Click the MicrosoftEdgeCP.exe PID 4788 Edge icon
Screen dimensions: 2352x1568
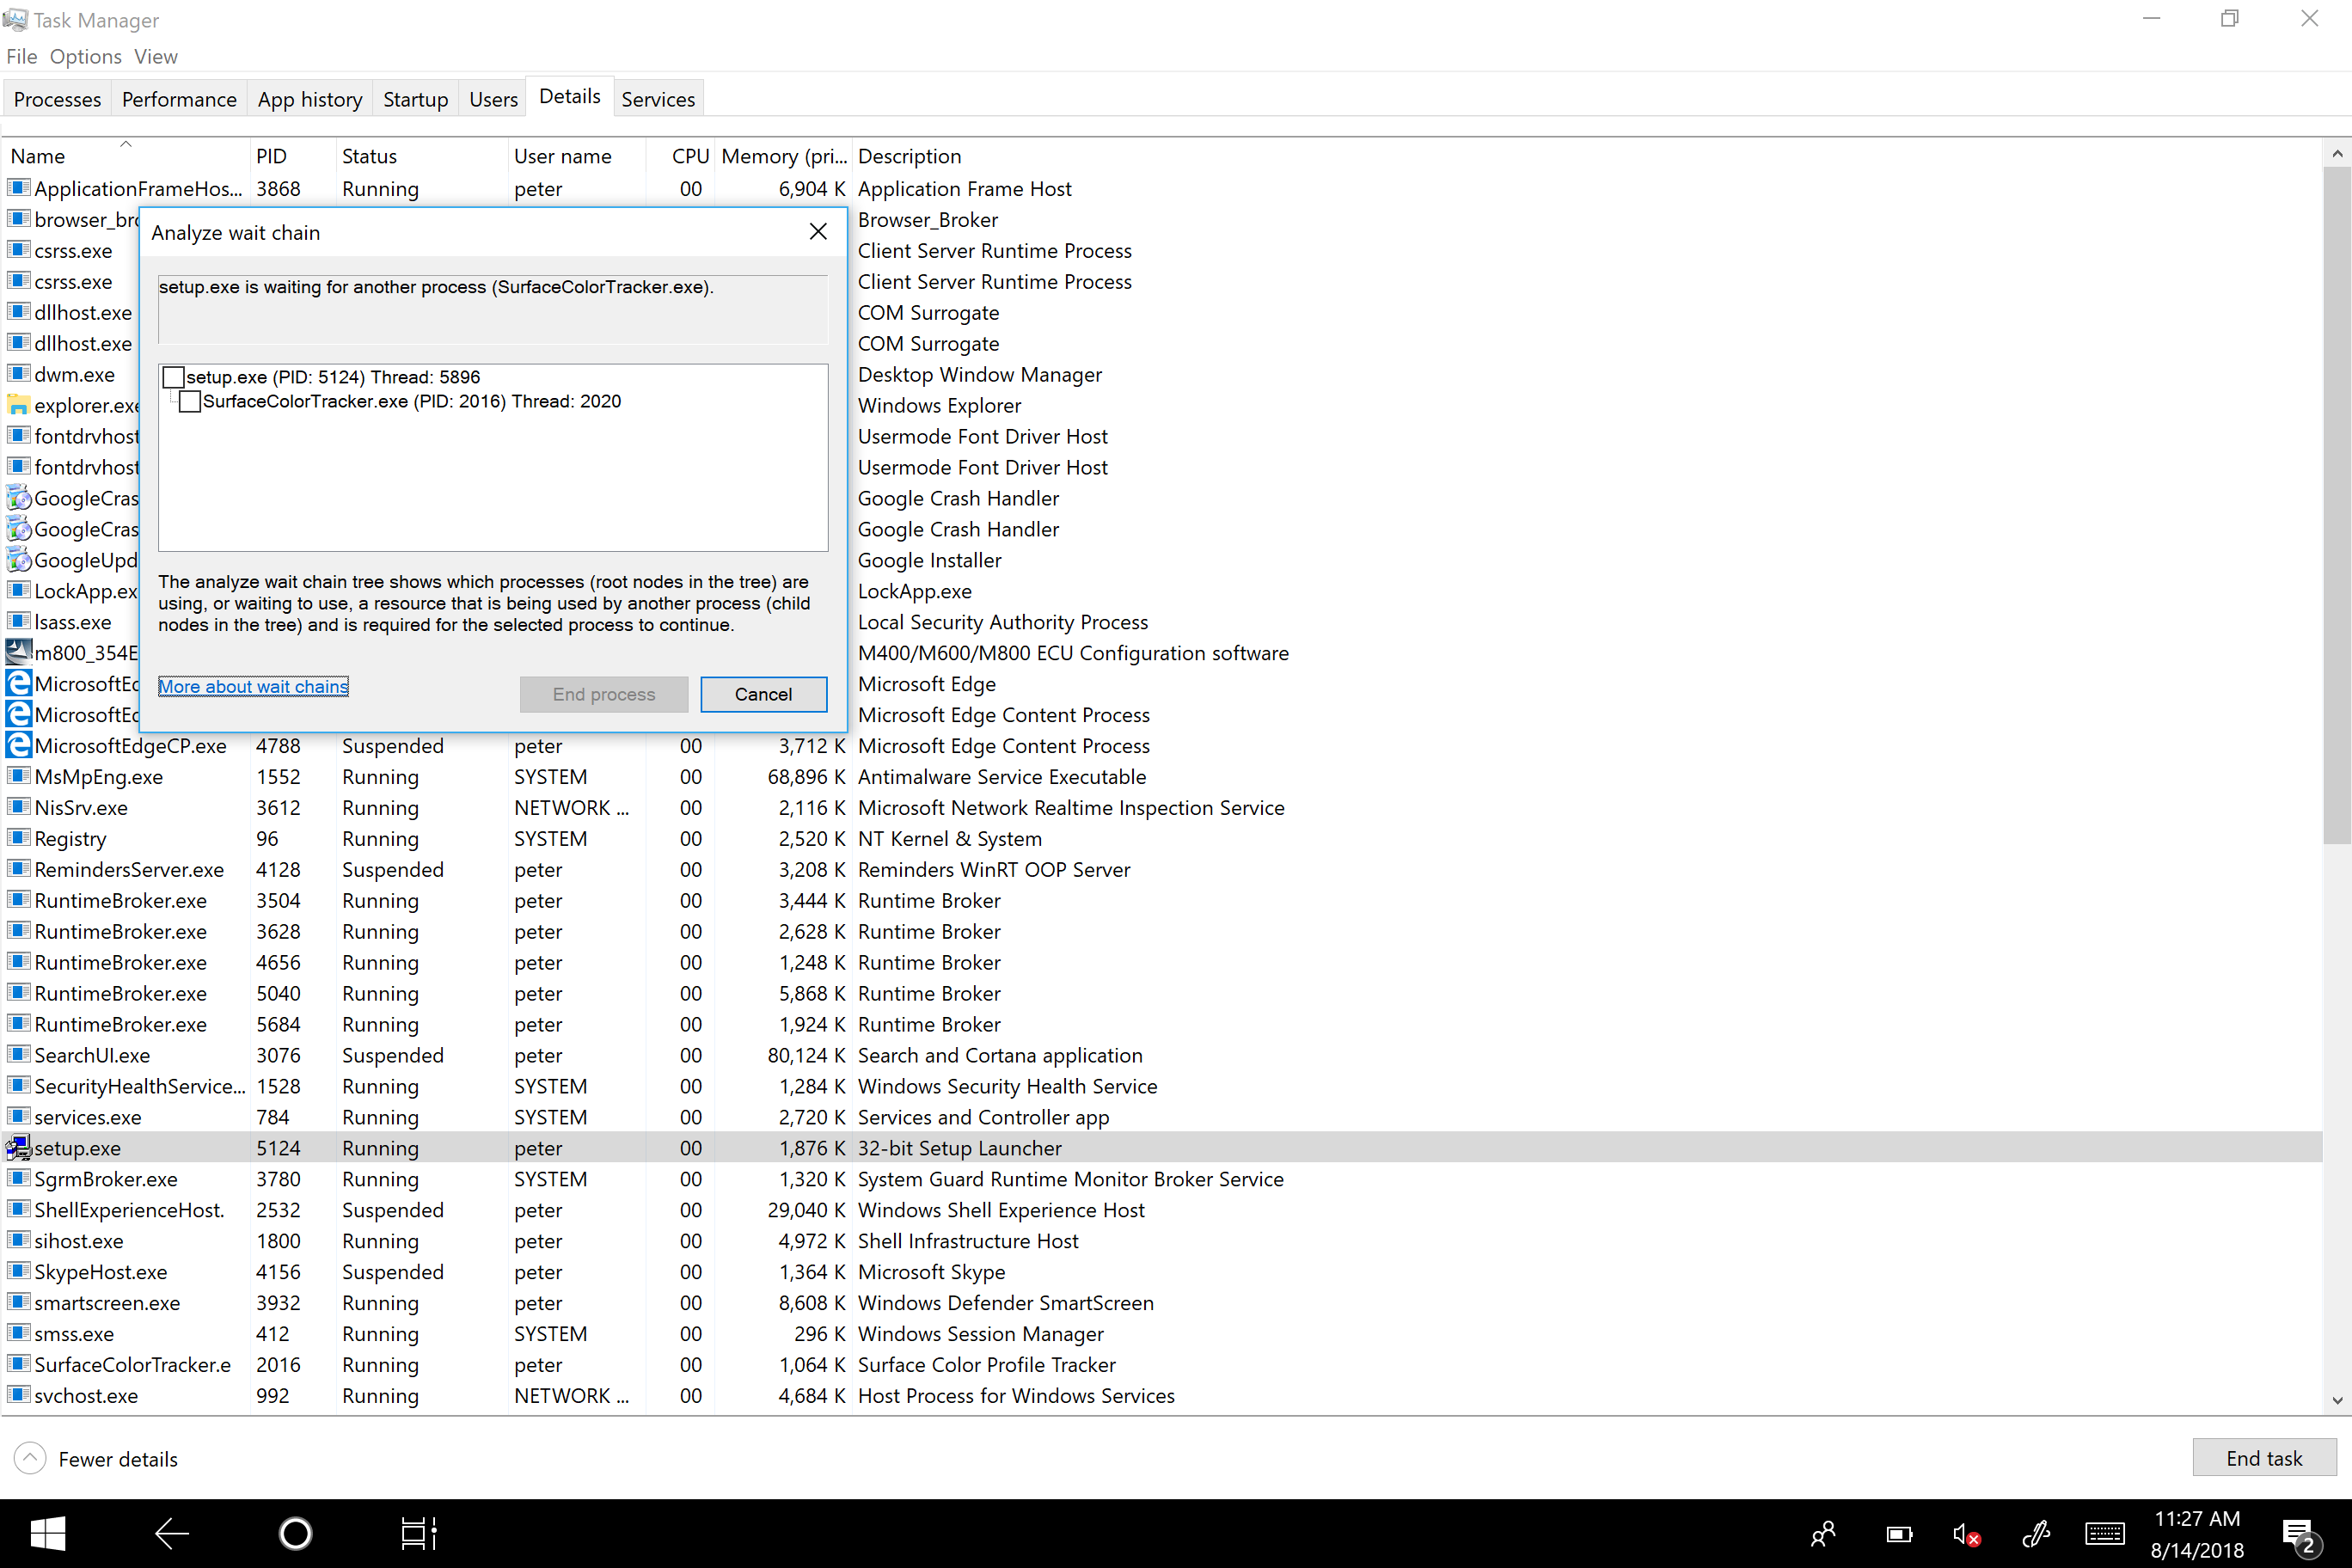18,745
